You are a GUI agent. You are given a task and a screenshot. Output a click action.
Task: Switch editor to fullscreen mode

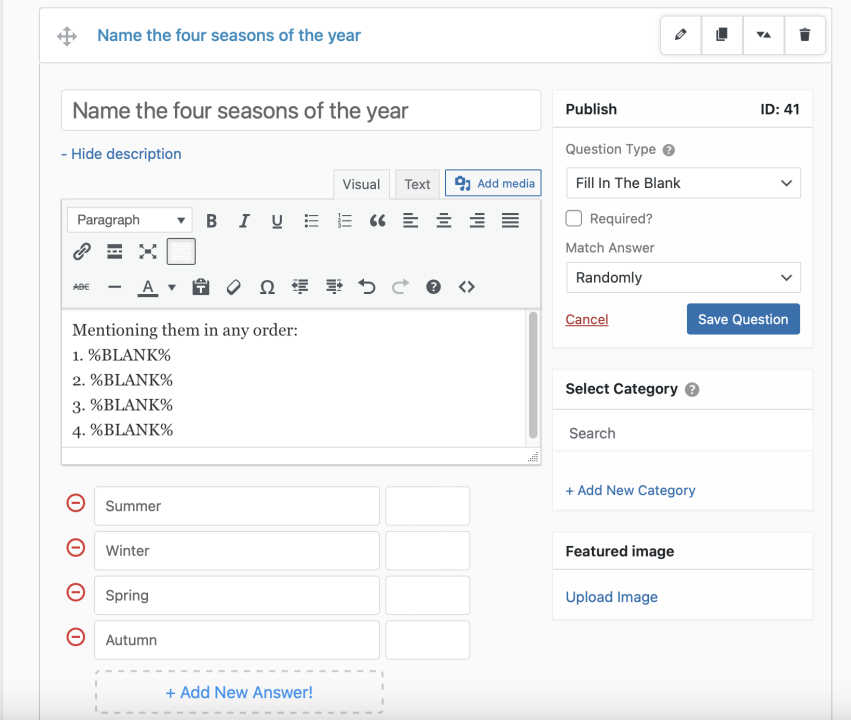[147, 251]
